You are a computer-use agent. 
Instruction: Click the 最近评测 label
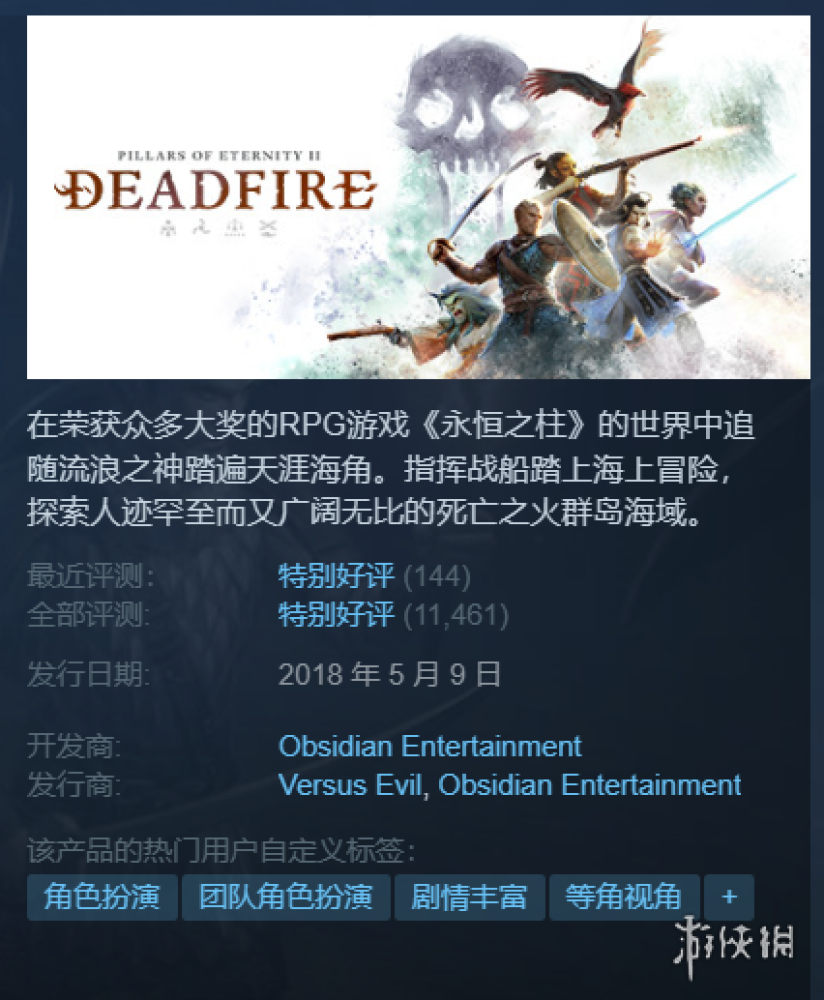click(x=90, y=576)
